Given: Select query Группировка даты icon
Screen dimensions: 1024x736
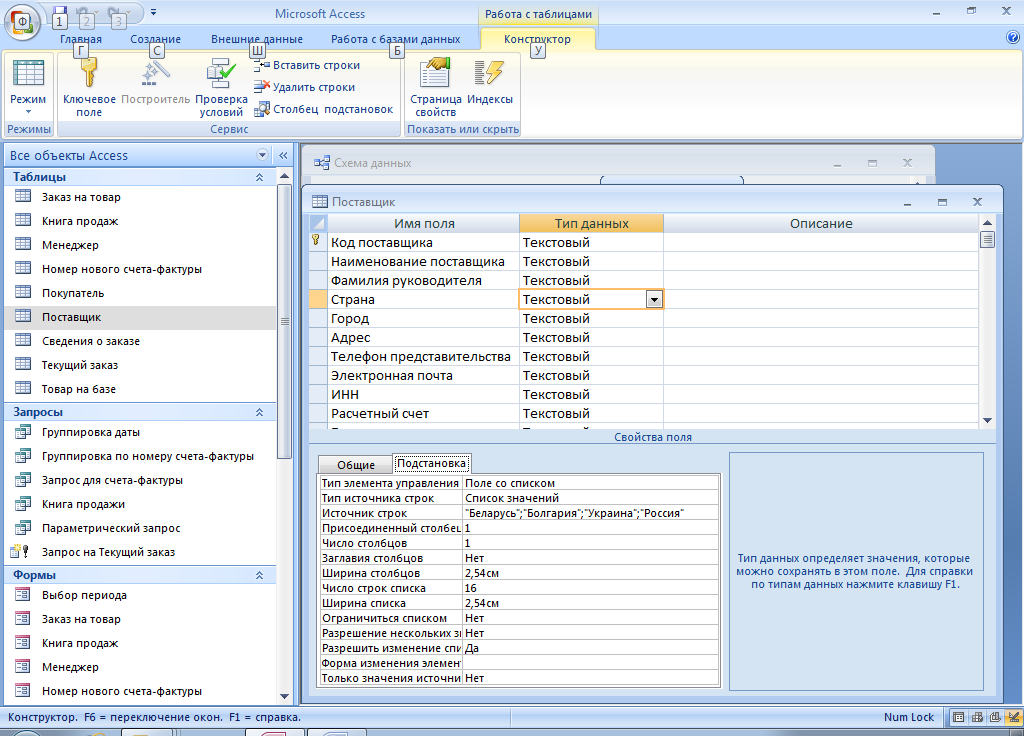Looking at the screenshot, I should click(x=23, y=432).
